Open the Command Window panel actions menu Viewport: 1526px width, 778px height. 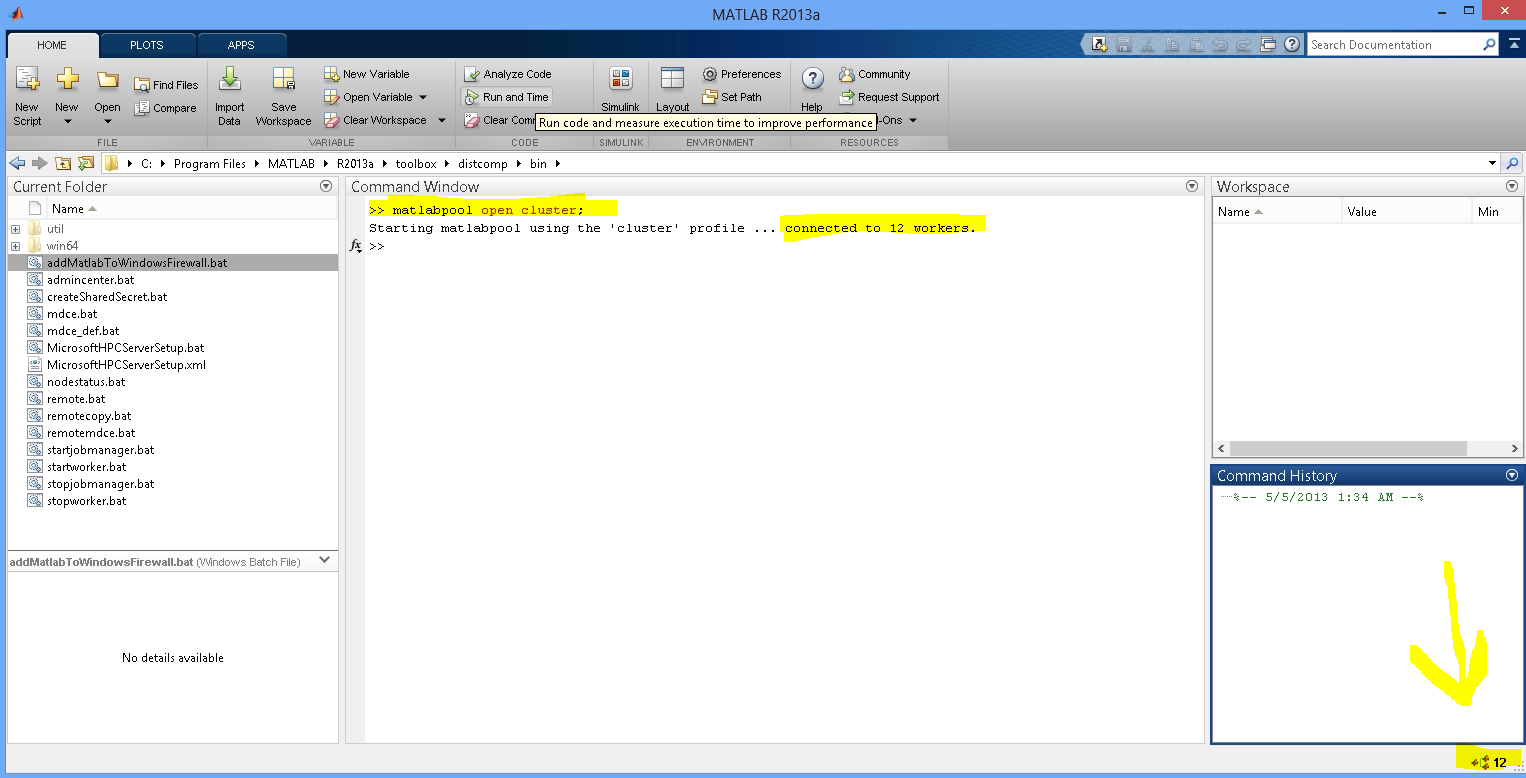[x=1191, y=186]
